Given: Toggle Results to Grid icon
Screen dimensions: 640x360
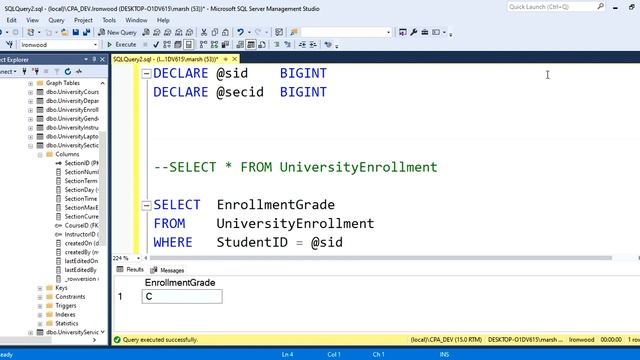Looking at the screenshot, I should point(251,44).
